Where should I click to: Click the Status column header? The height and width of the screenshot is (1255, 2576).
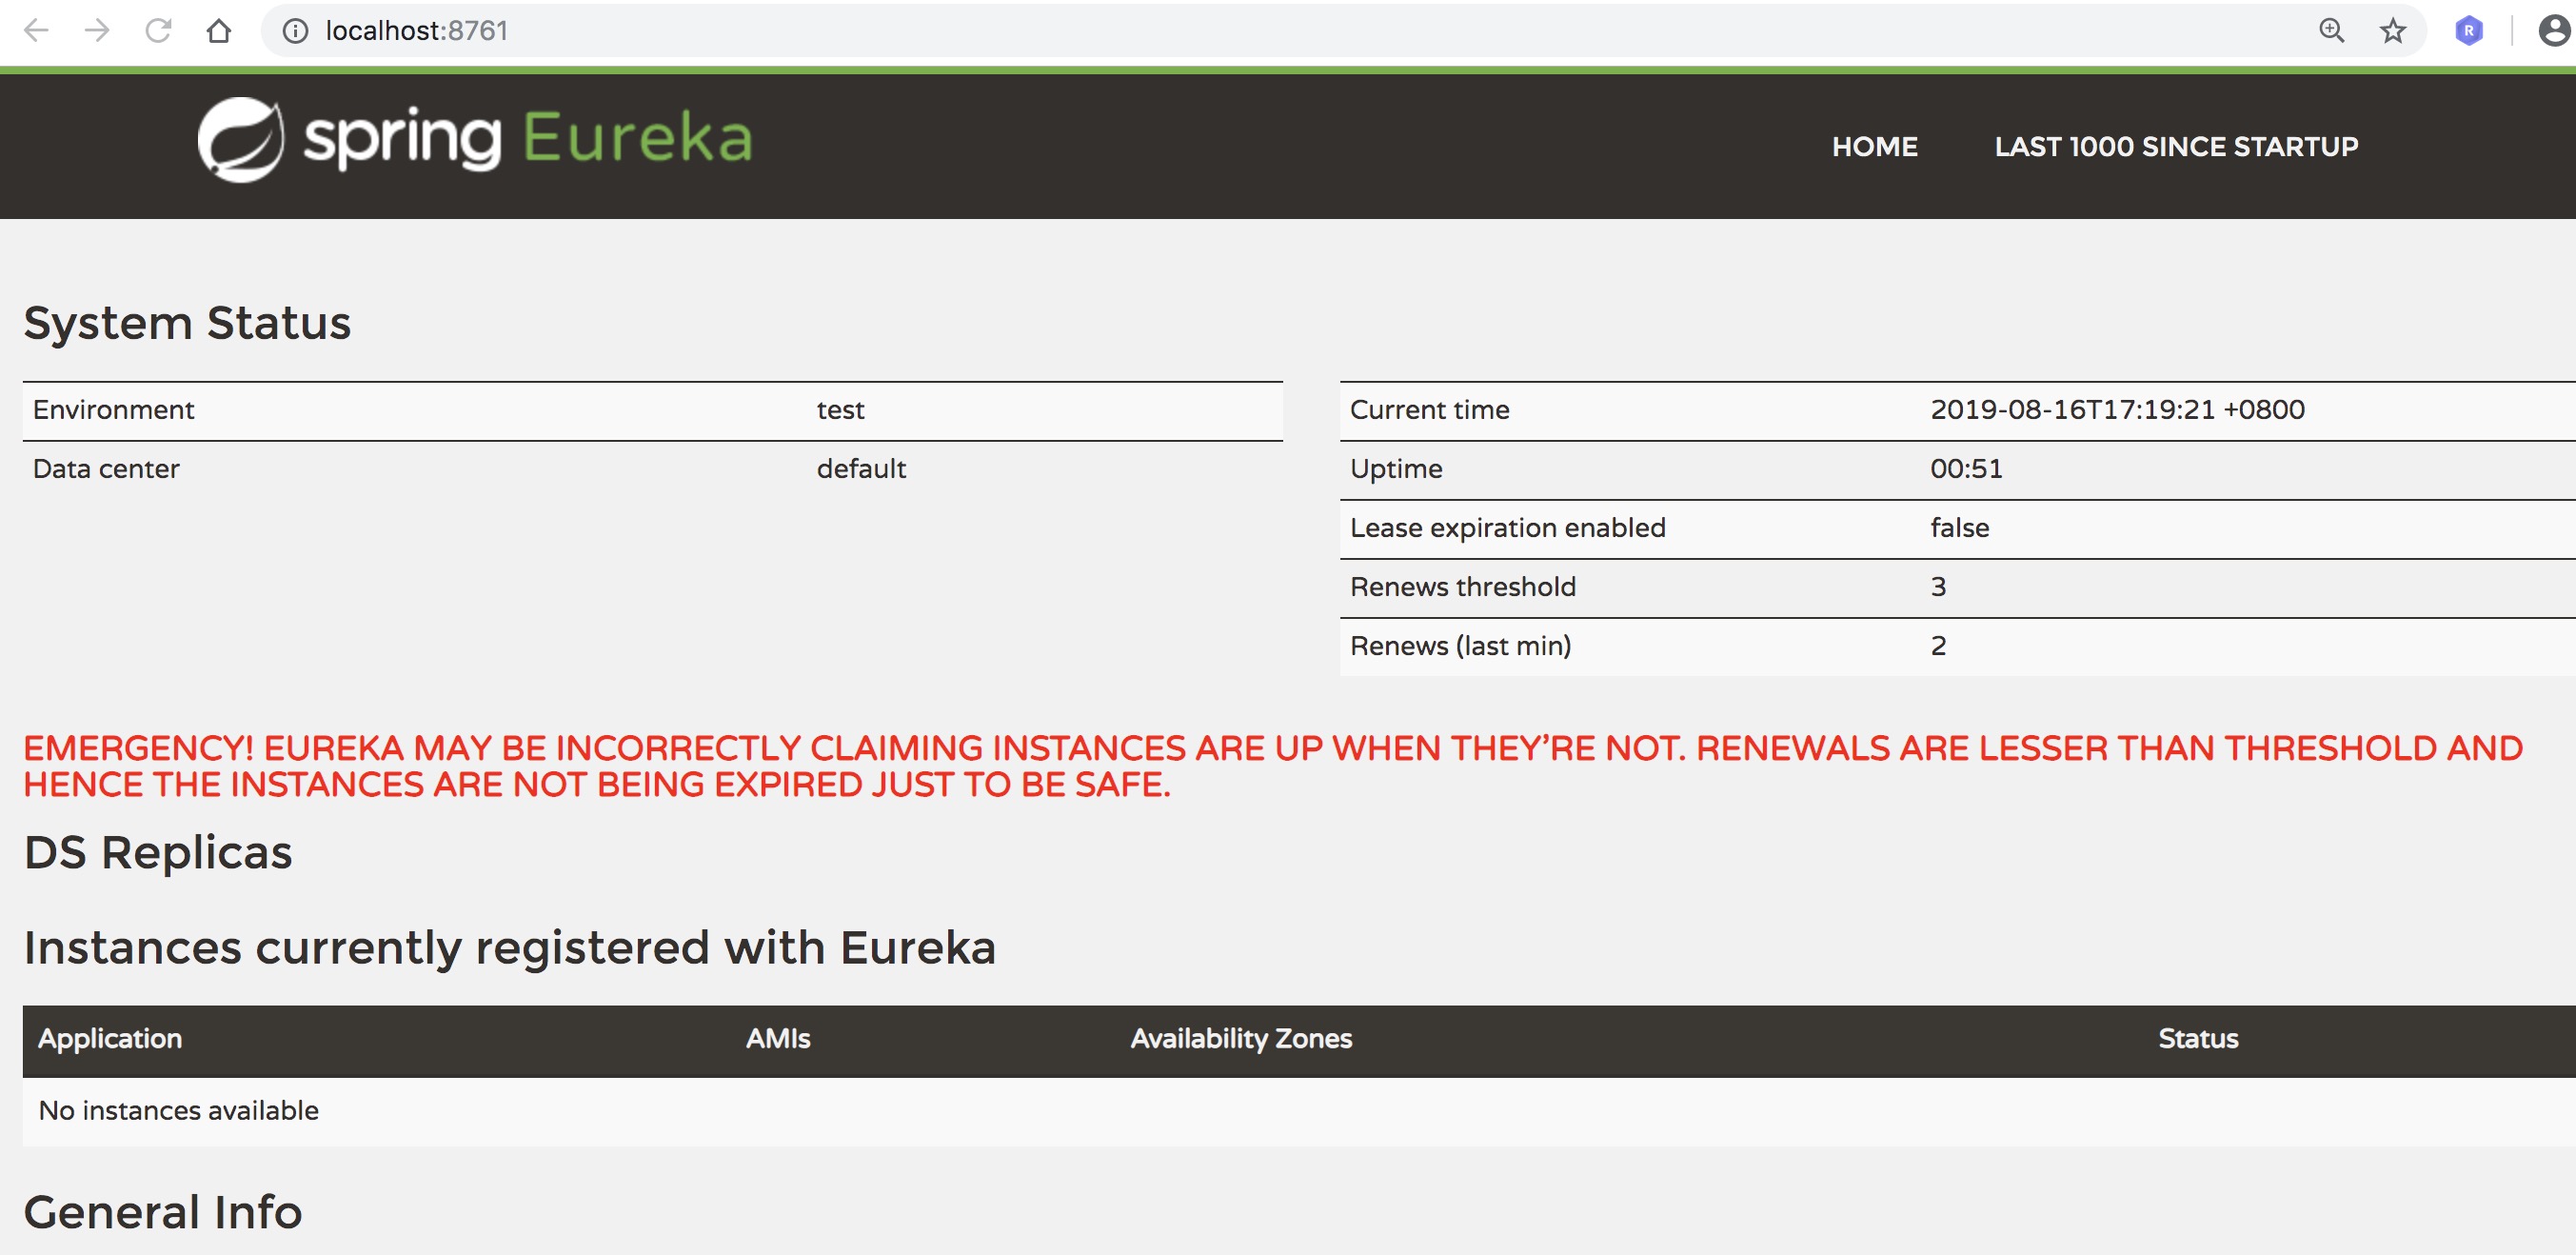2197,1038
